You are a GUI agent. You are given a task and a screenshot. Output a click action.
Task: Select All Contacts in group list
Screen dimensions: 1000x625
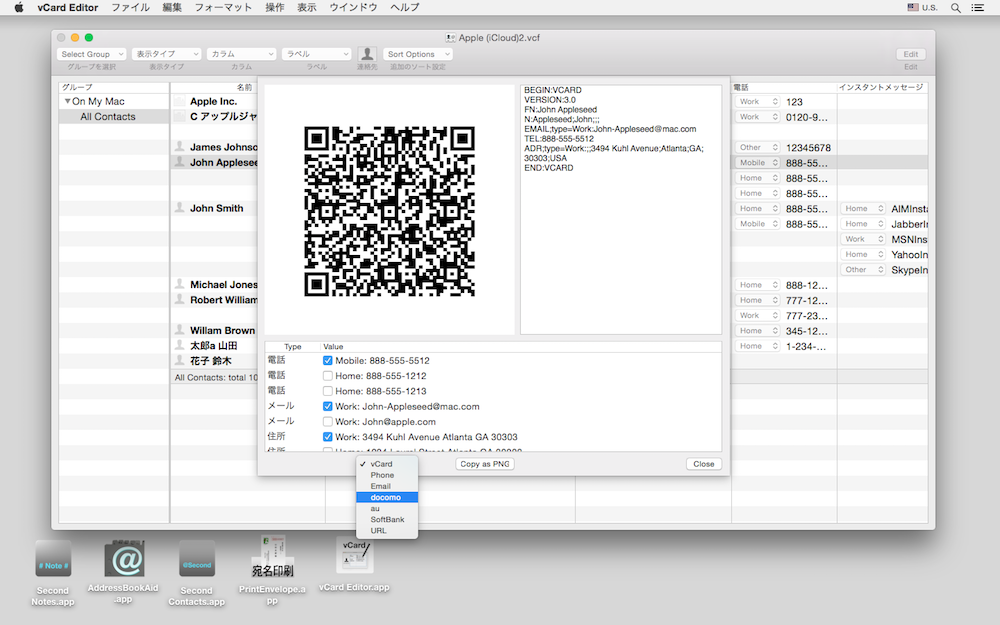(108, 117)
